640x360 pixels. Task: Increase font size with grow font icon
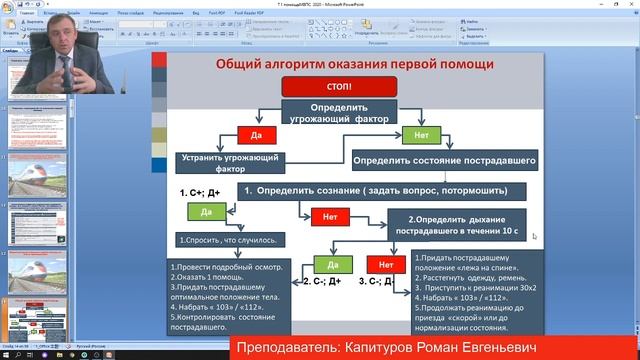(x=171, y=24)
